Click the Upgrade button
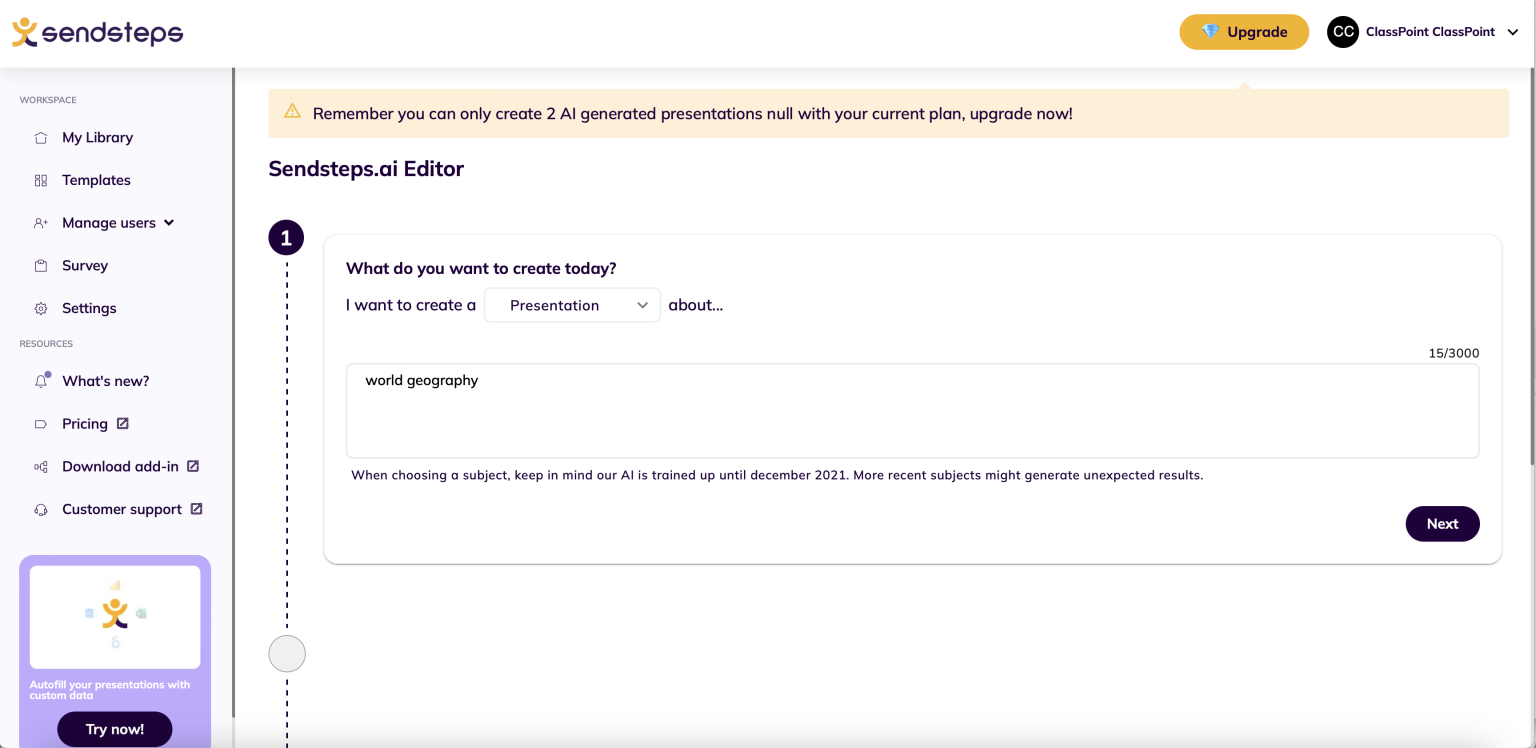This screenshot has height=748, width=1536. point(1243,31)
